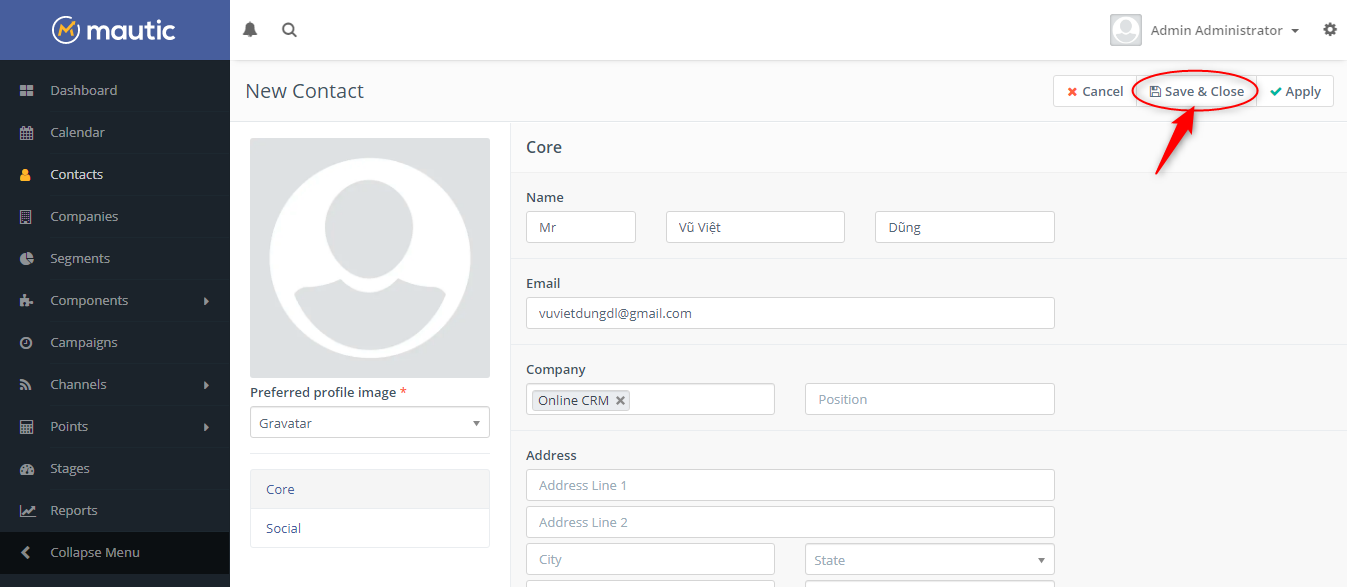Switch to the Social tab
This screenshot has width=1347, height=587.
click(284, 528)
